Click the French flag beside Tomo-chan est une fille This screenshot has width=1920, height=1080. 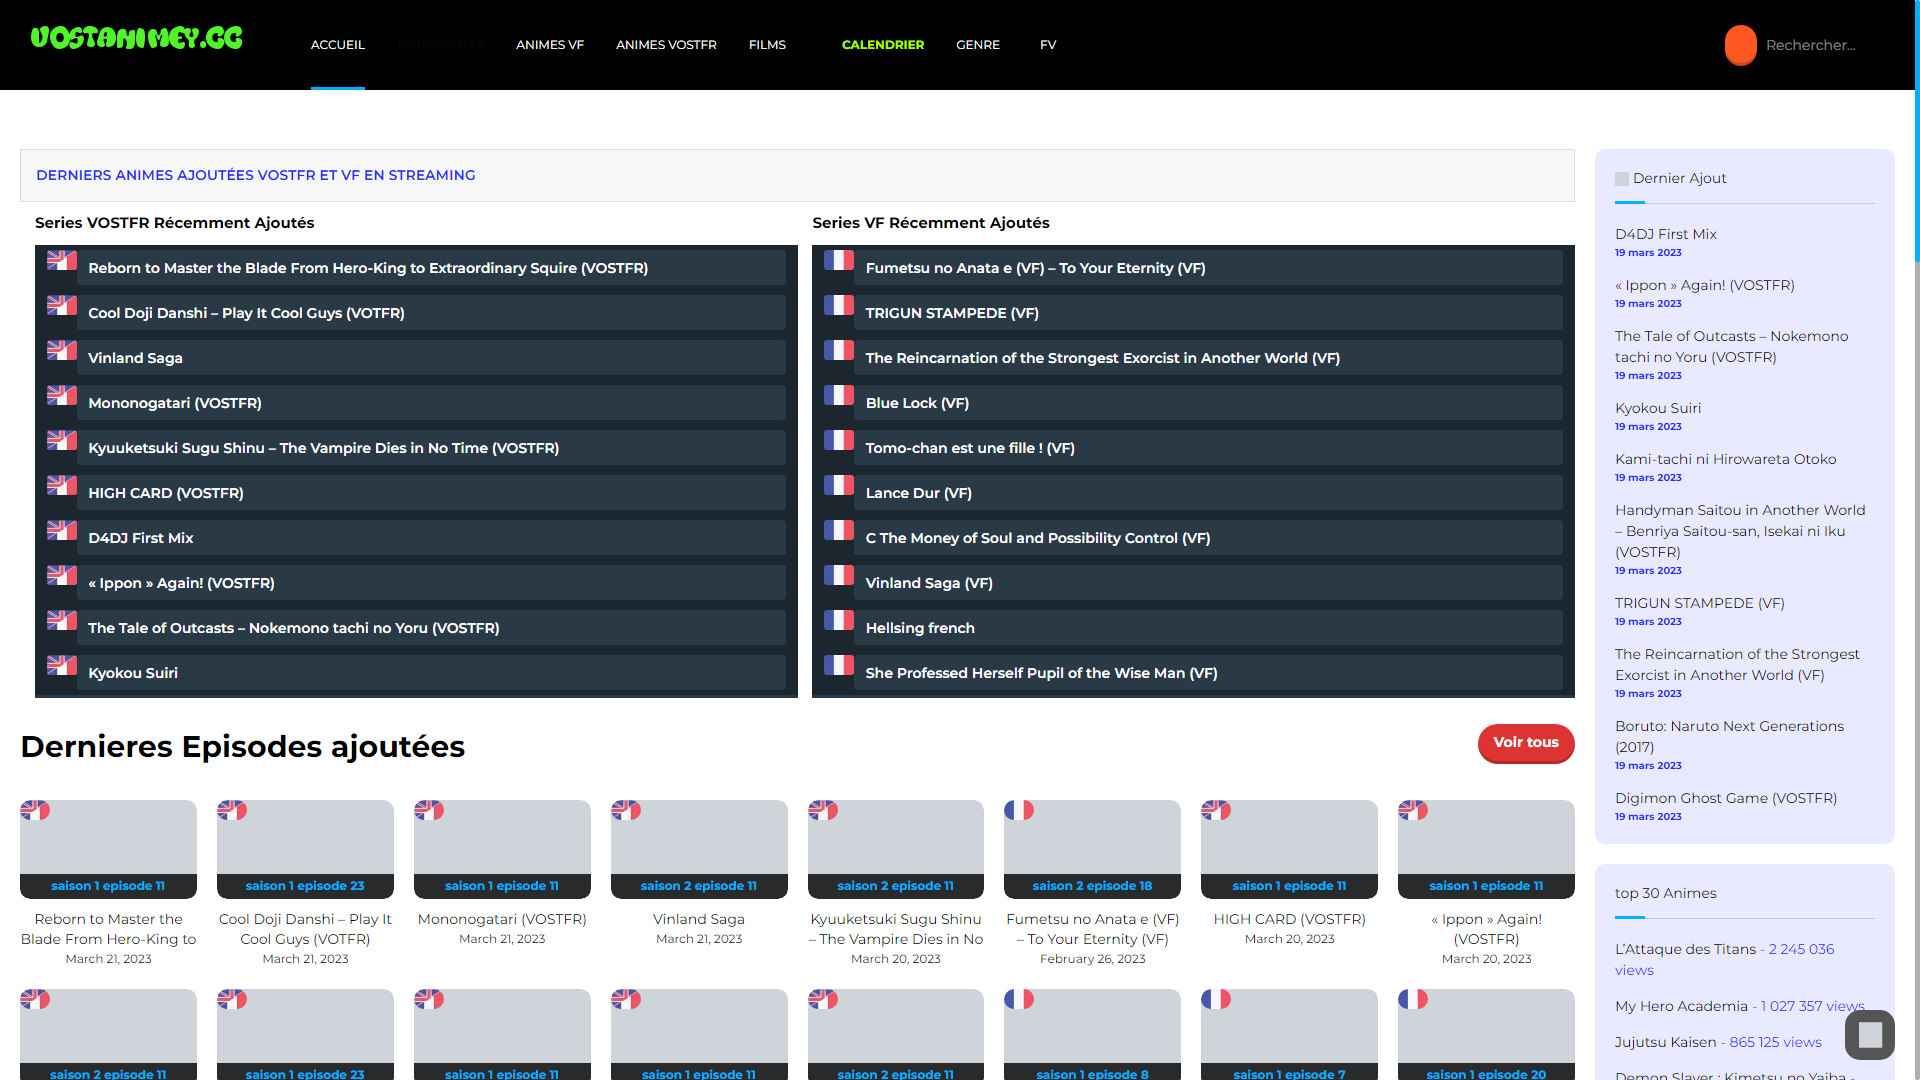pyautogui.click(x=839, y=440)
